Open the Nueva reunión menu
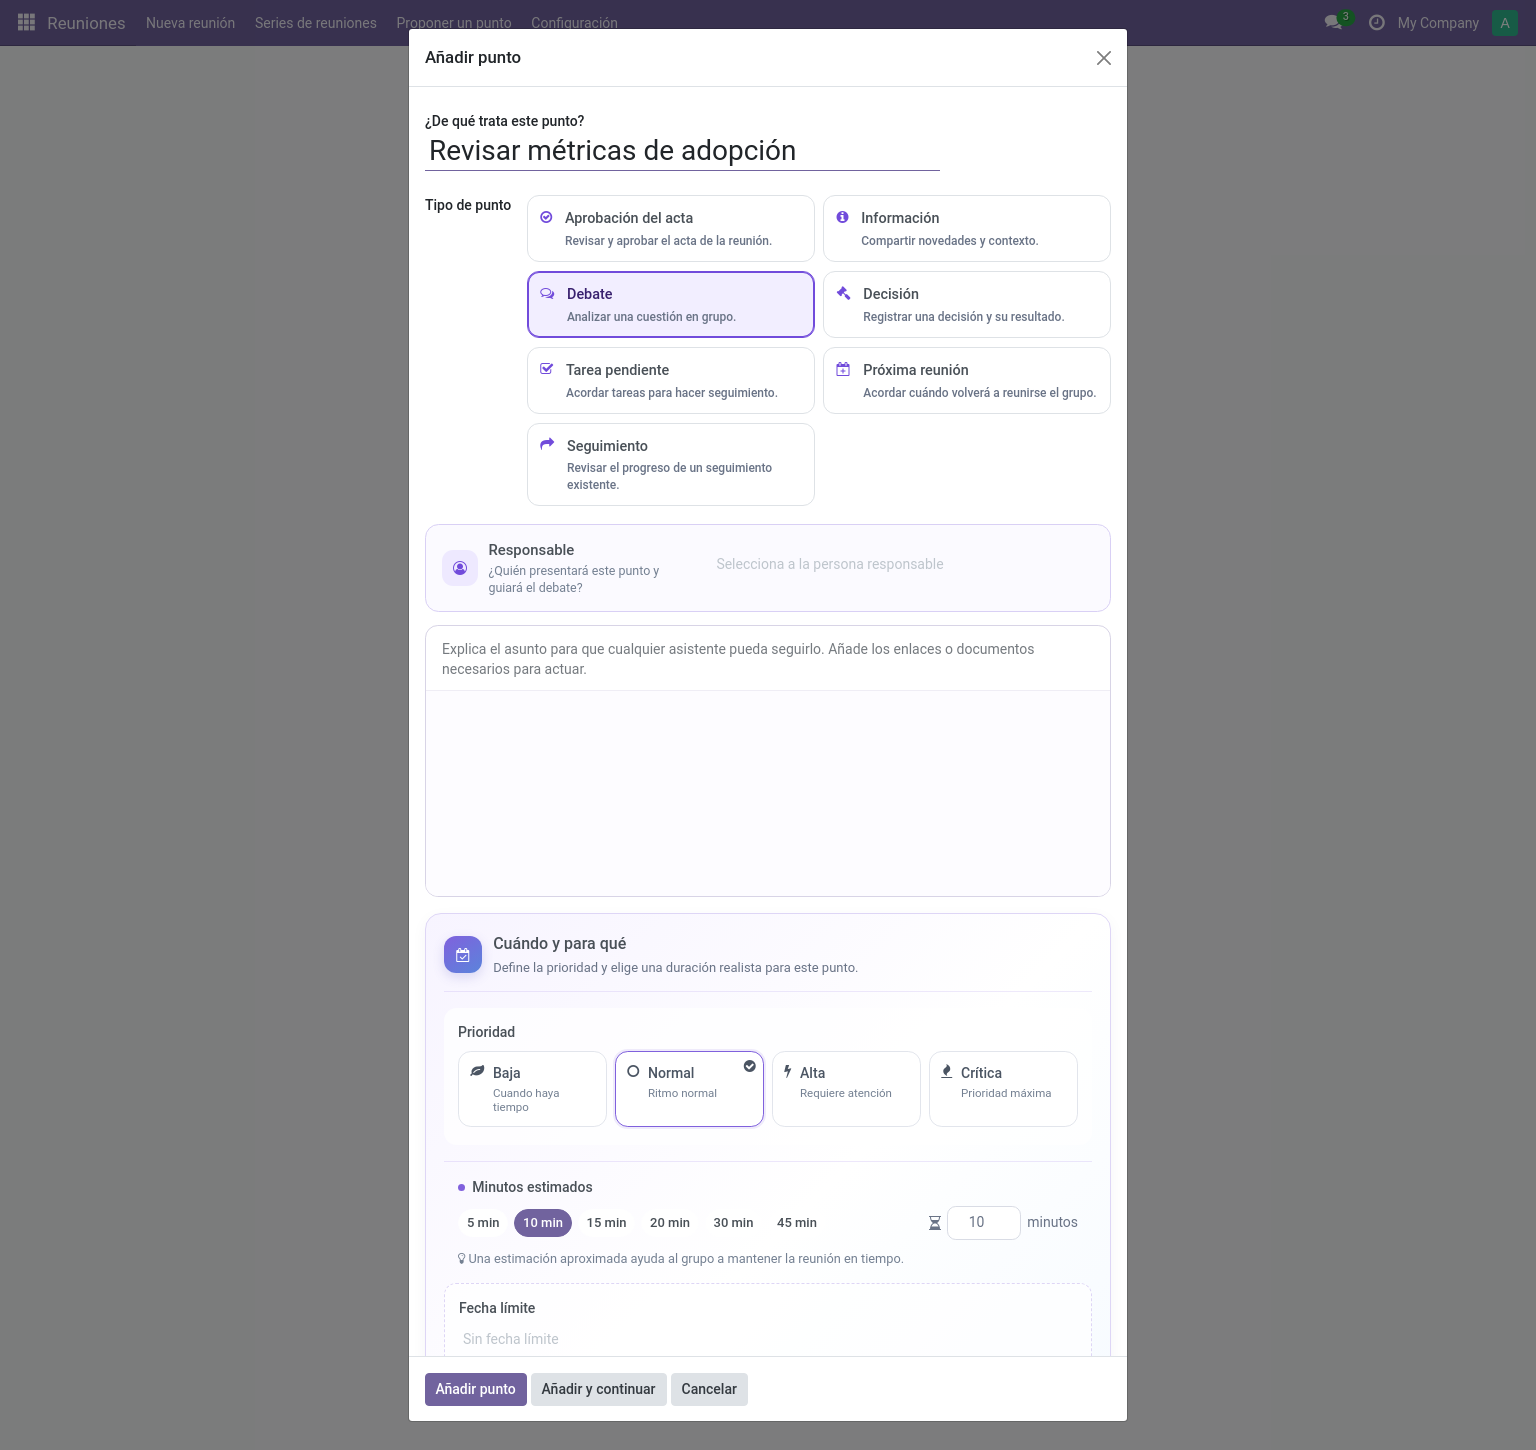The width and height of the screenshot is (1536, 1450). click(191, 23)
